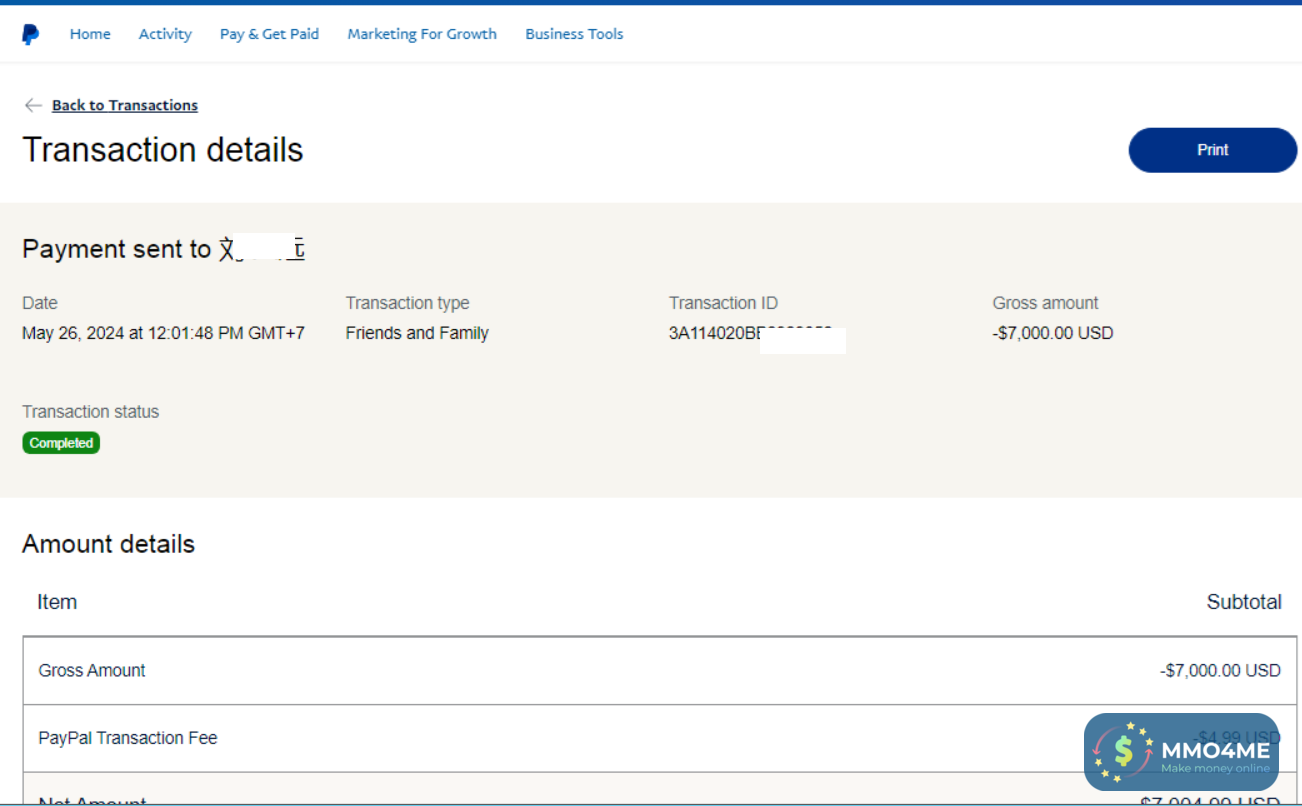Open Marketing For Growth menu
1302x806 pixels.
[x=422, y=34]
